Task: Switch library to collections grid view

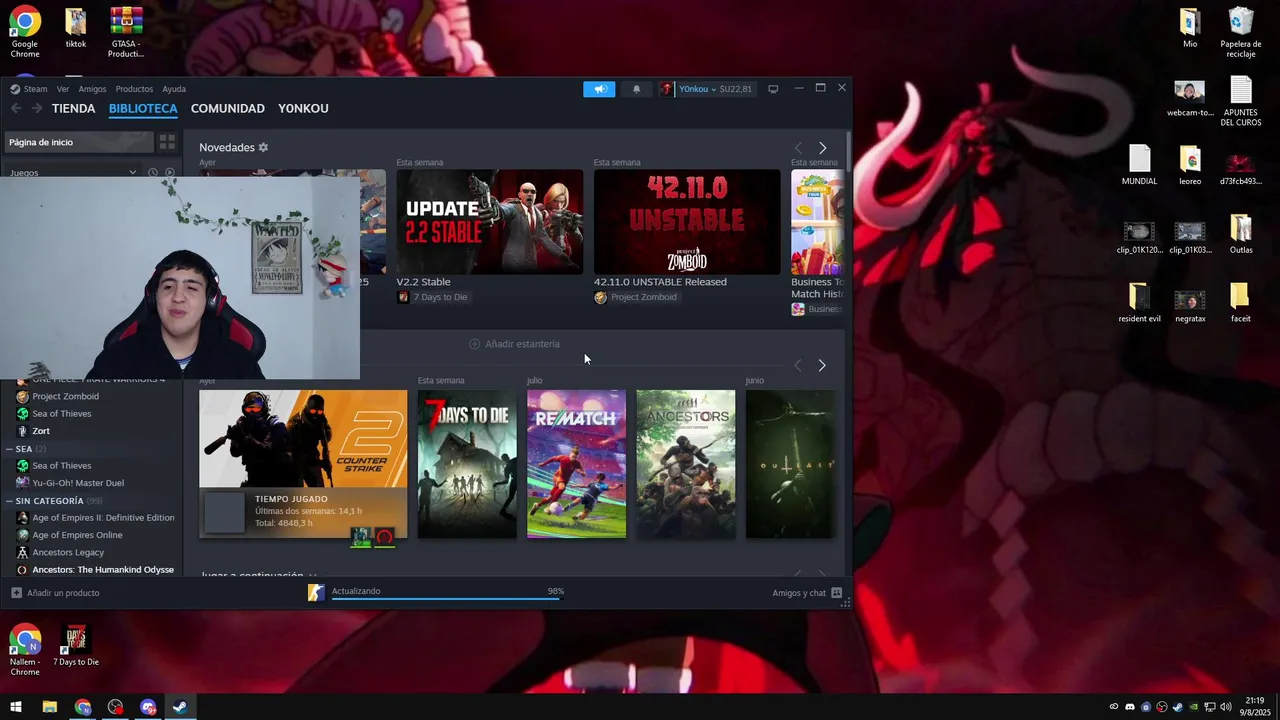Action: [x=167, y=142]
